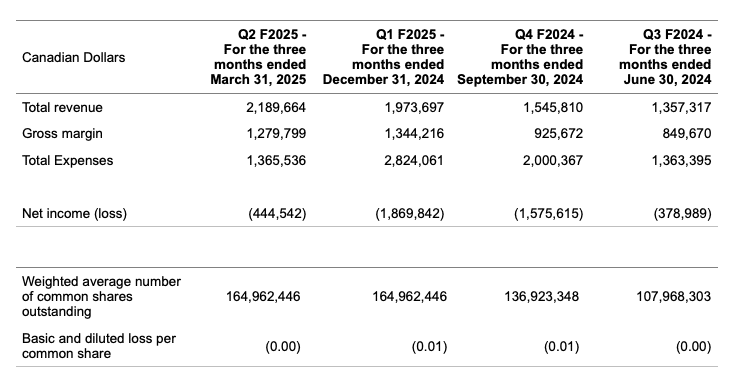Select the Q3 F2024 column header
Screen dimensions: 737x382
pyautogui.click(x=665, y=57)
